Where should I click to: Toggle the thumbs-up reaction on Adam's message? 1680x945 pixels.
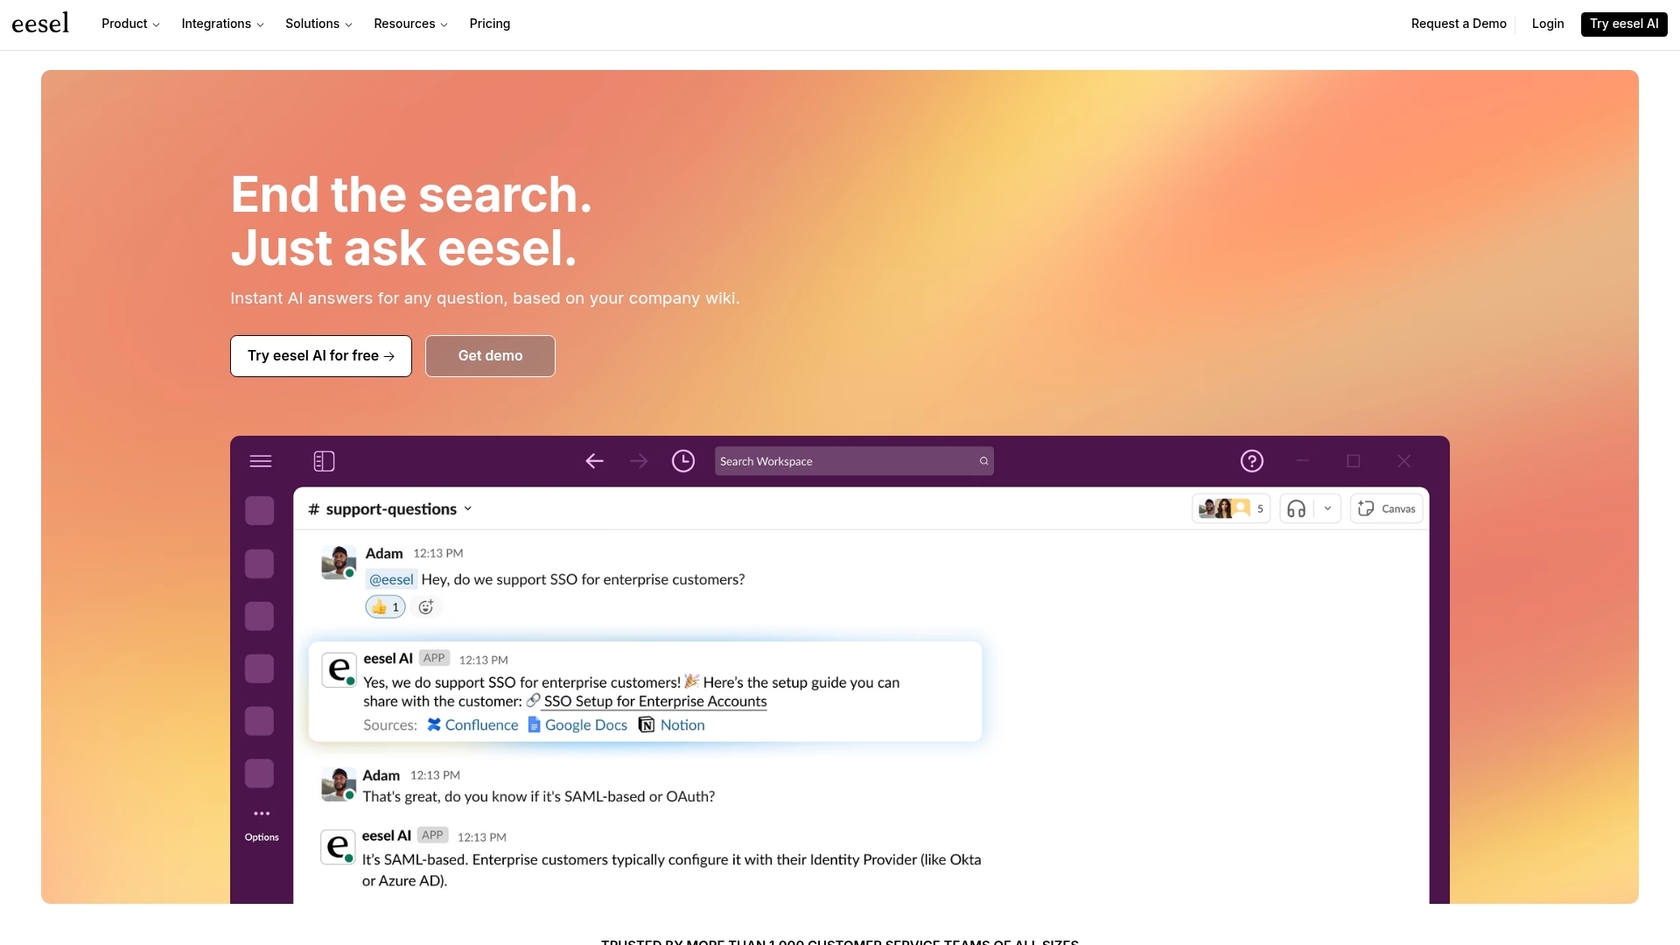point(384,606)
